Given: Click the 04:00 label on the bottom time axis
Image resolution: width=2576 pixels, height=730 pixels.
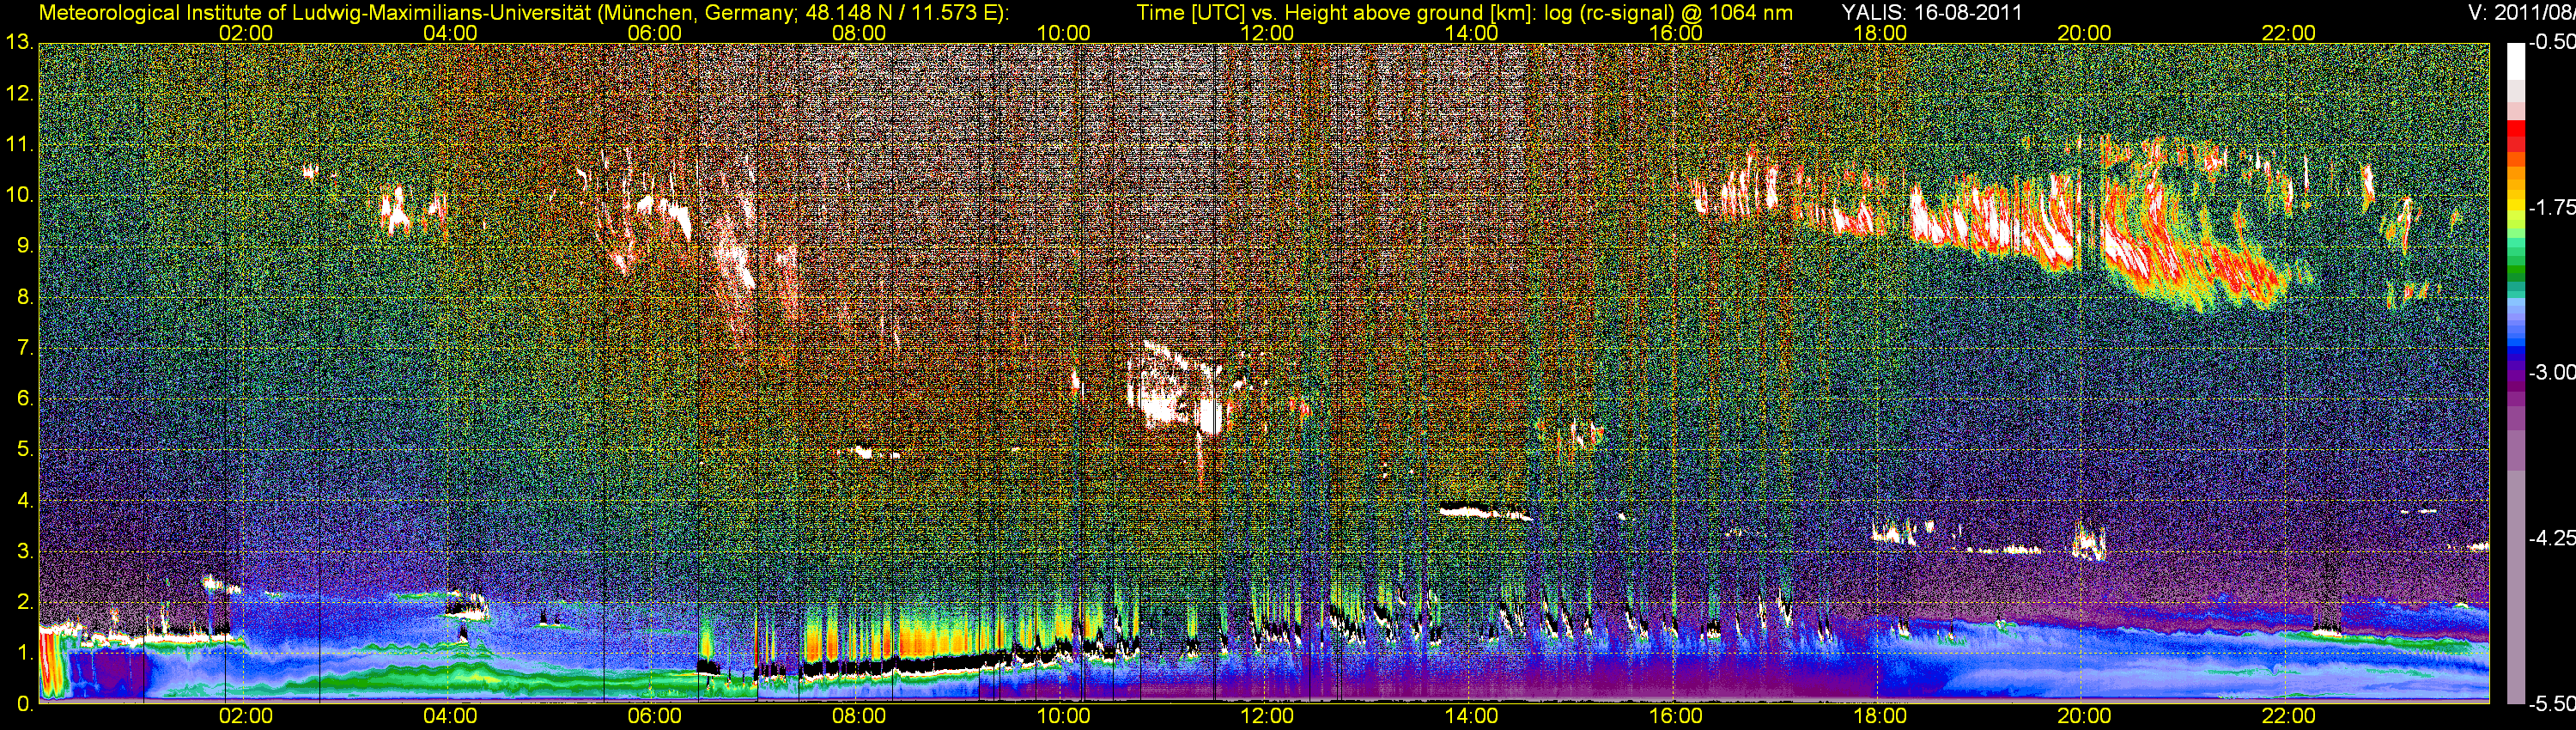Looking at the screenshot, I should click(x=450, y=717).
